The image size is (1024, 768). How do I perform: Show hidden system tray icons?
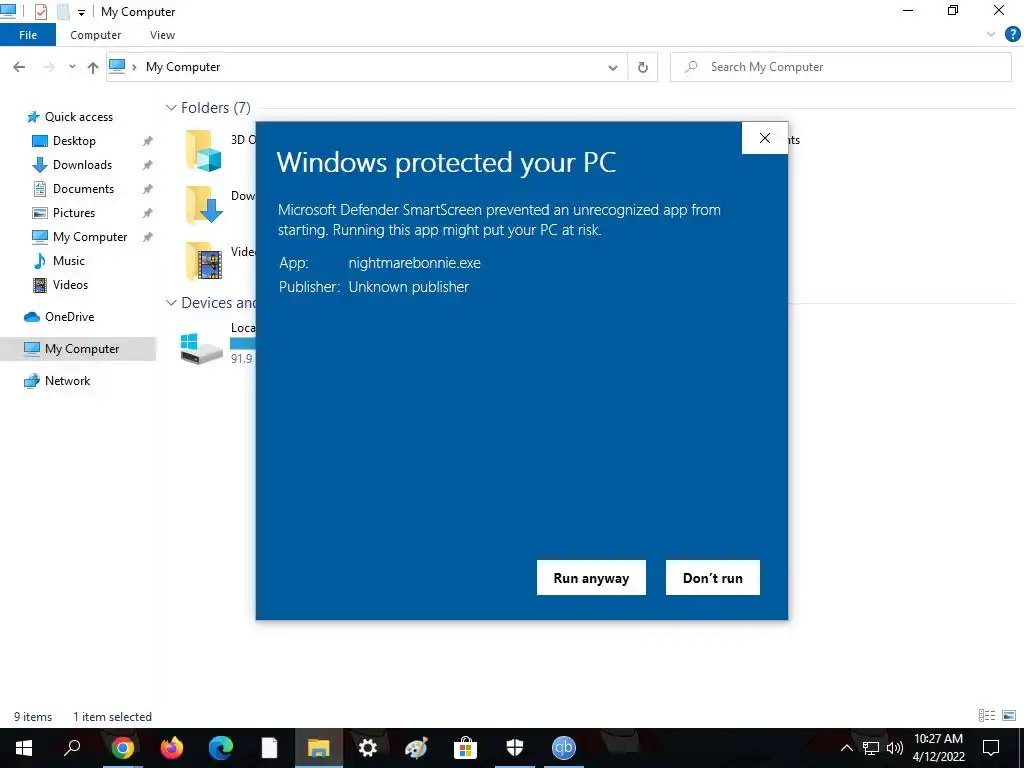coord(846,748)
